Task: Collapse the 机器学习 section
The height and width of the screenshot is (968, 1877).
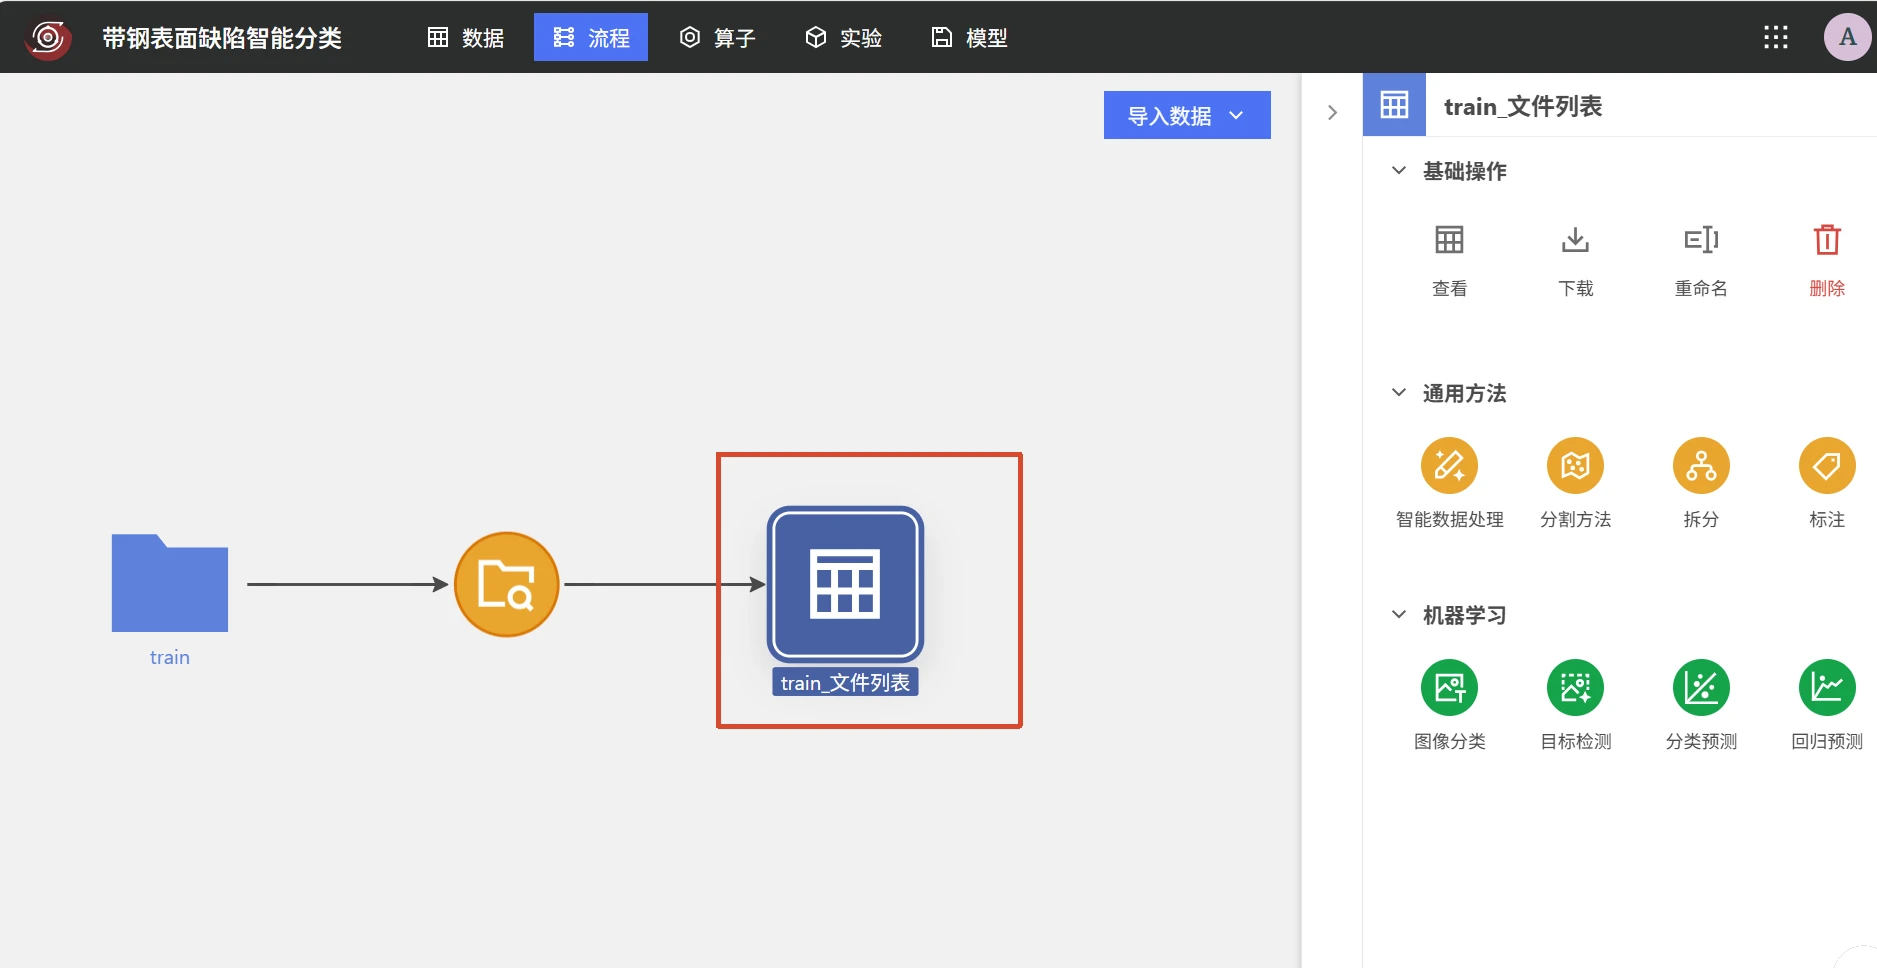Action: coord(1399,615)
